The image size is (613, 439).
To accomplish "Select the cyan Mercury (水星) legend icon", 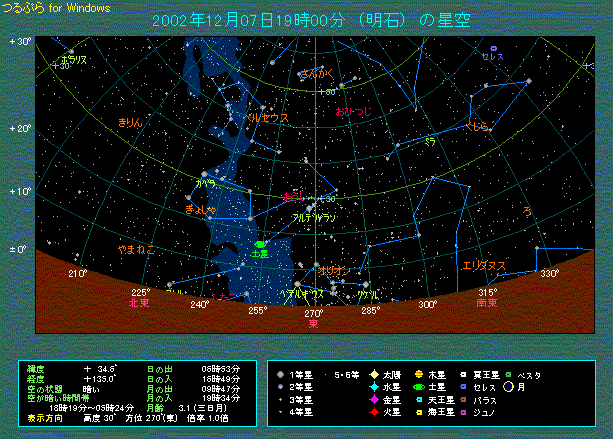I will click(372, 386).
